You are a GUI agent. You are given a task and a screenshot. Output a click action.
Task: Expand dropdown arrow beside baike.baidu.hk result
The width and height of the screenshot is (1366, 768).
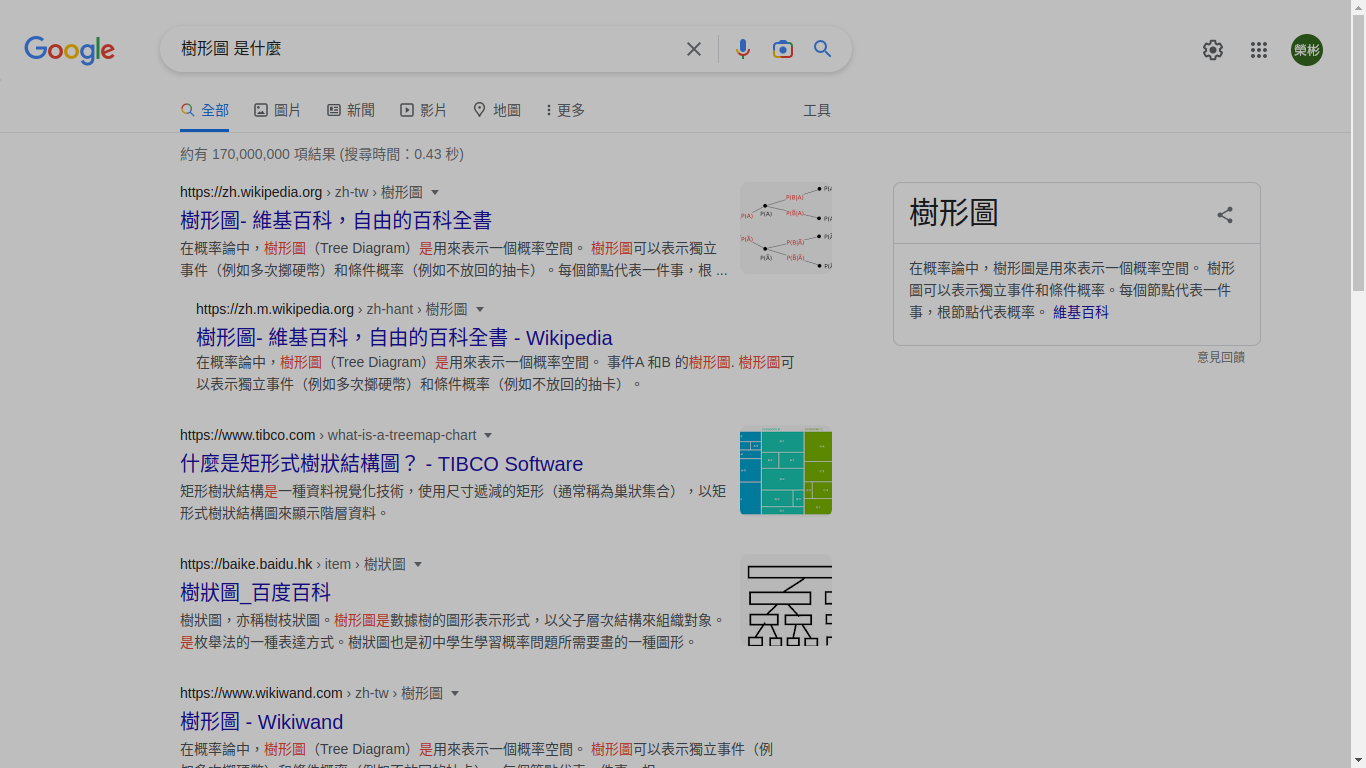coord(418,565)
